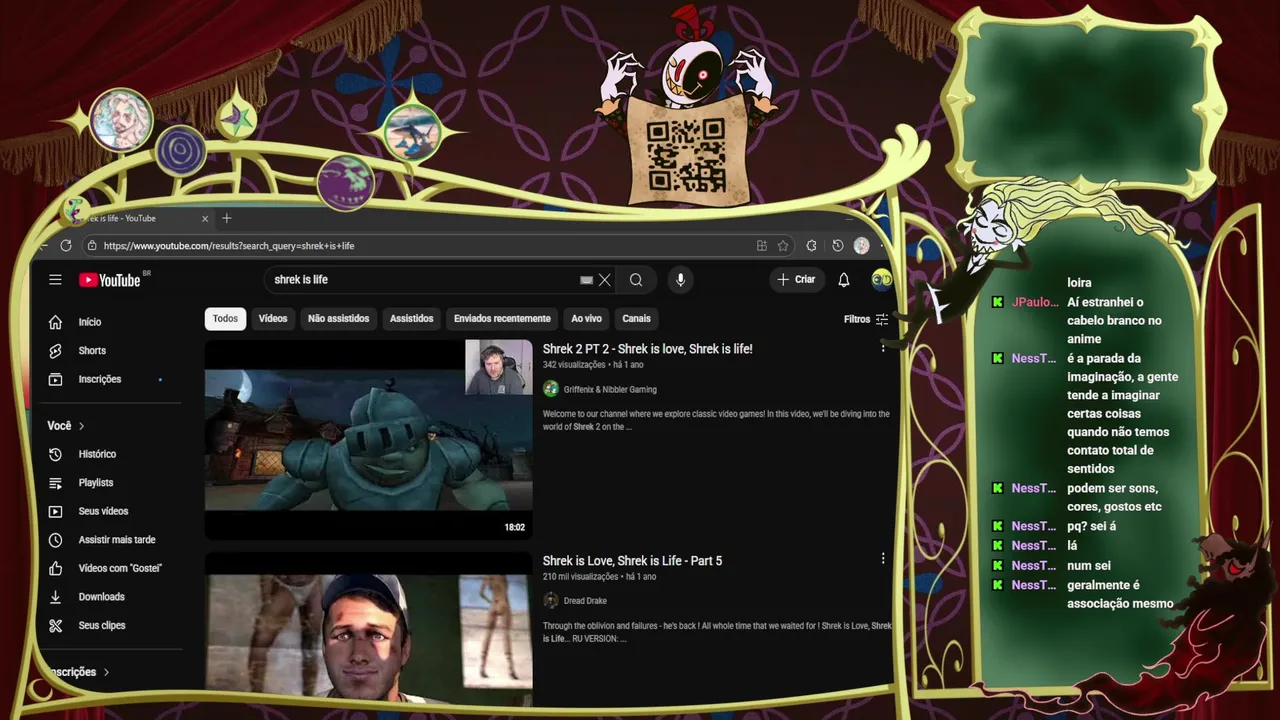Click the 18:02 duration badge

[x=515, y=527]
